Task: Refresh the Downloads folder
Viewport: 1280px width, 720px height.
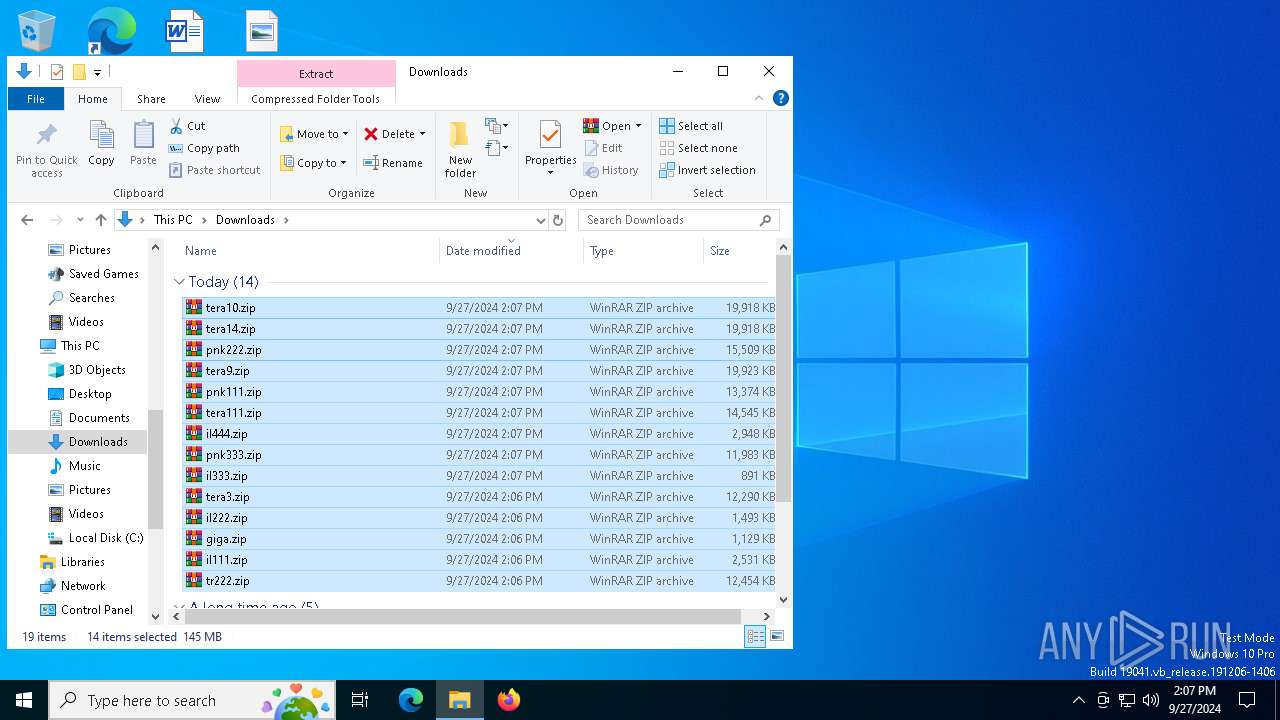Action: click(x=558, y=220)
